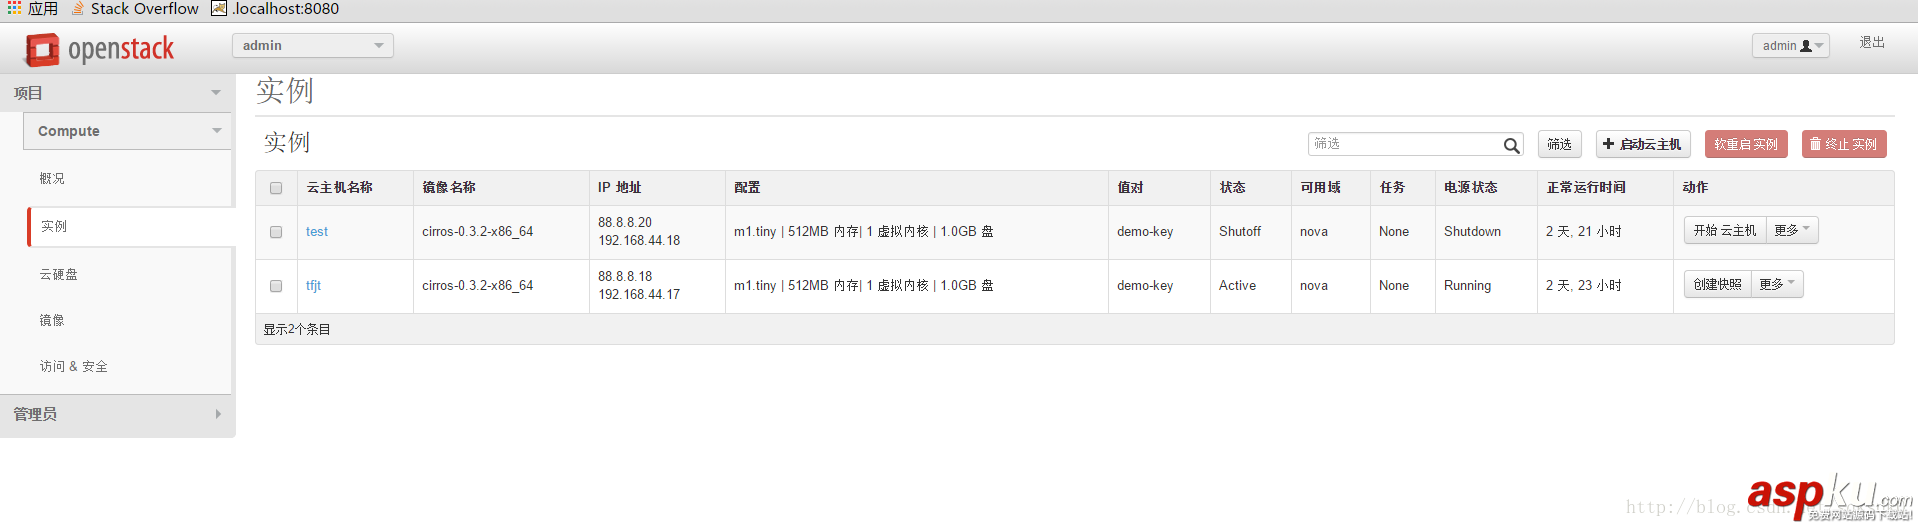Screen dimensions: 1918x527
Task: Click the localhost:8080 bookmark favicon
Action: point(219,8)
